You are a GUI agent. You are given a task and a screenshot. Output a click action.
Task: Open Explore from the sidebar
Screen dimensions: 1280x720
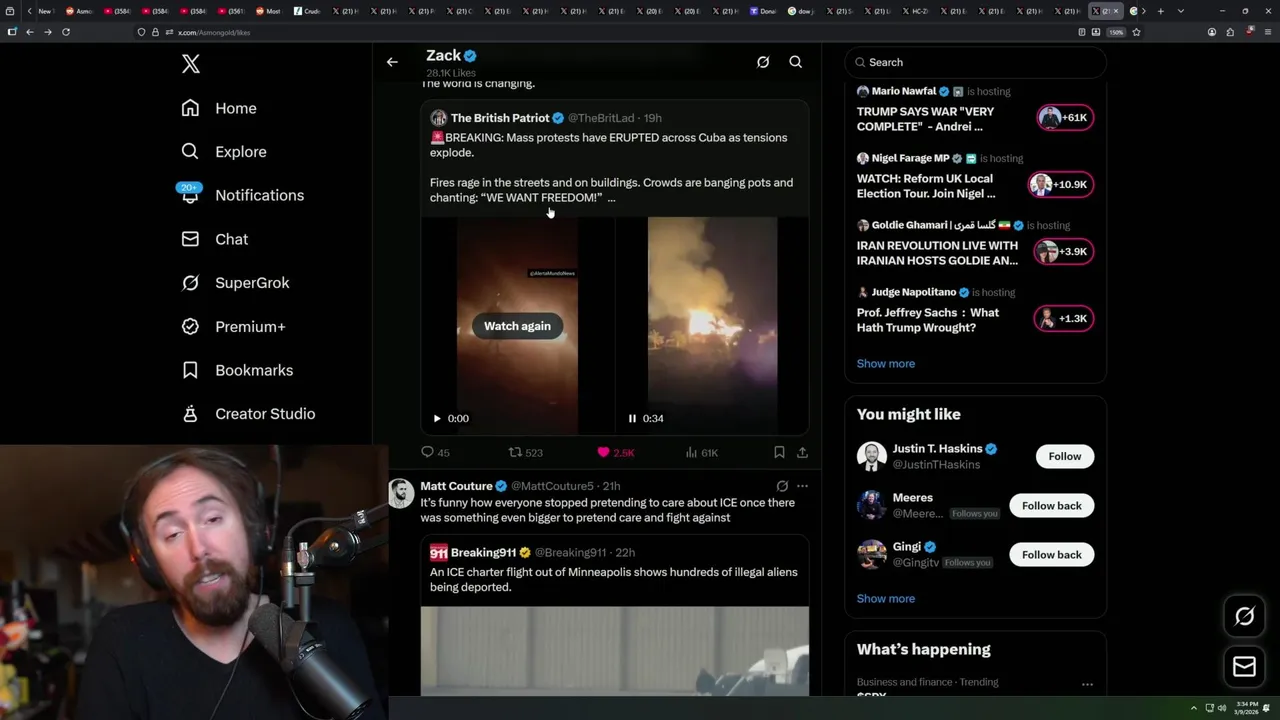tap(224, 152)
